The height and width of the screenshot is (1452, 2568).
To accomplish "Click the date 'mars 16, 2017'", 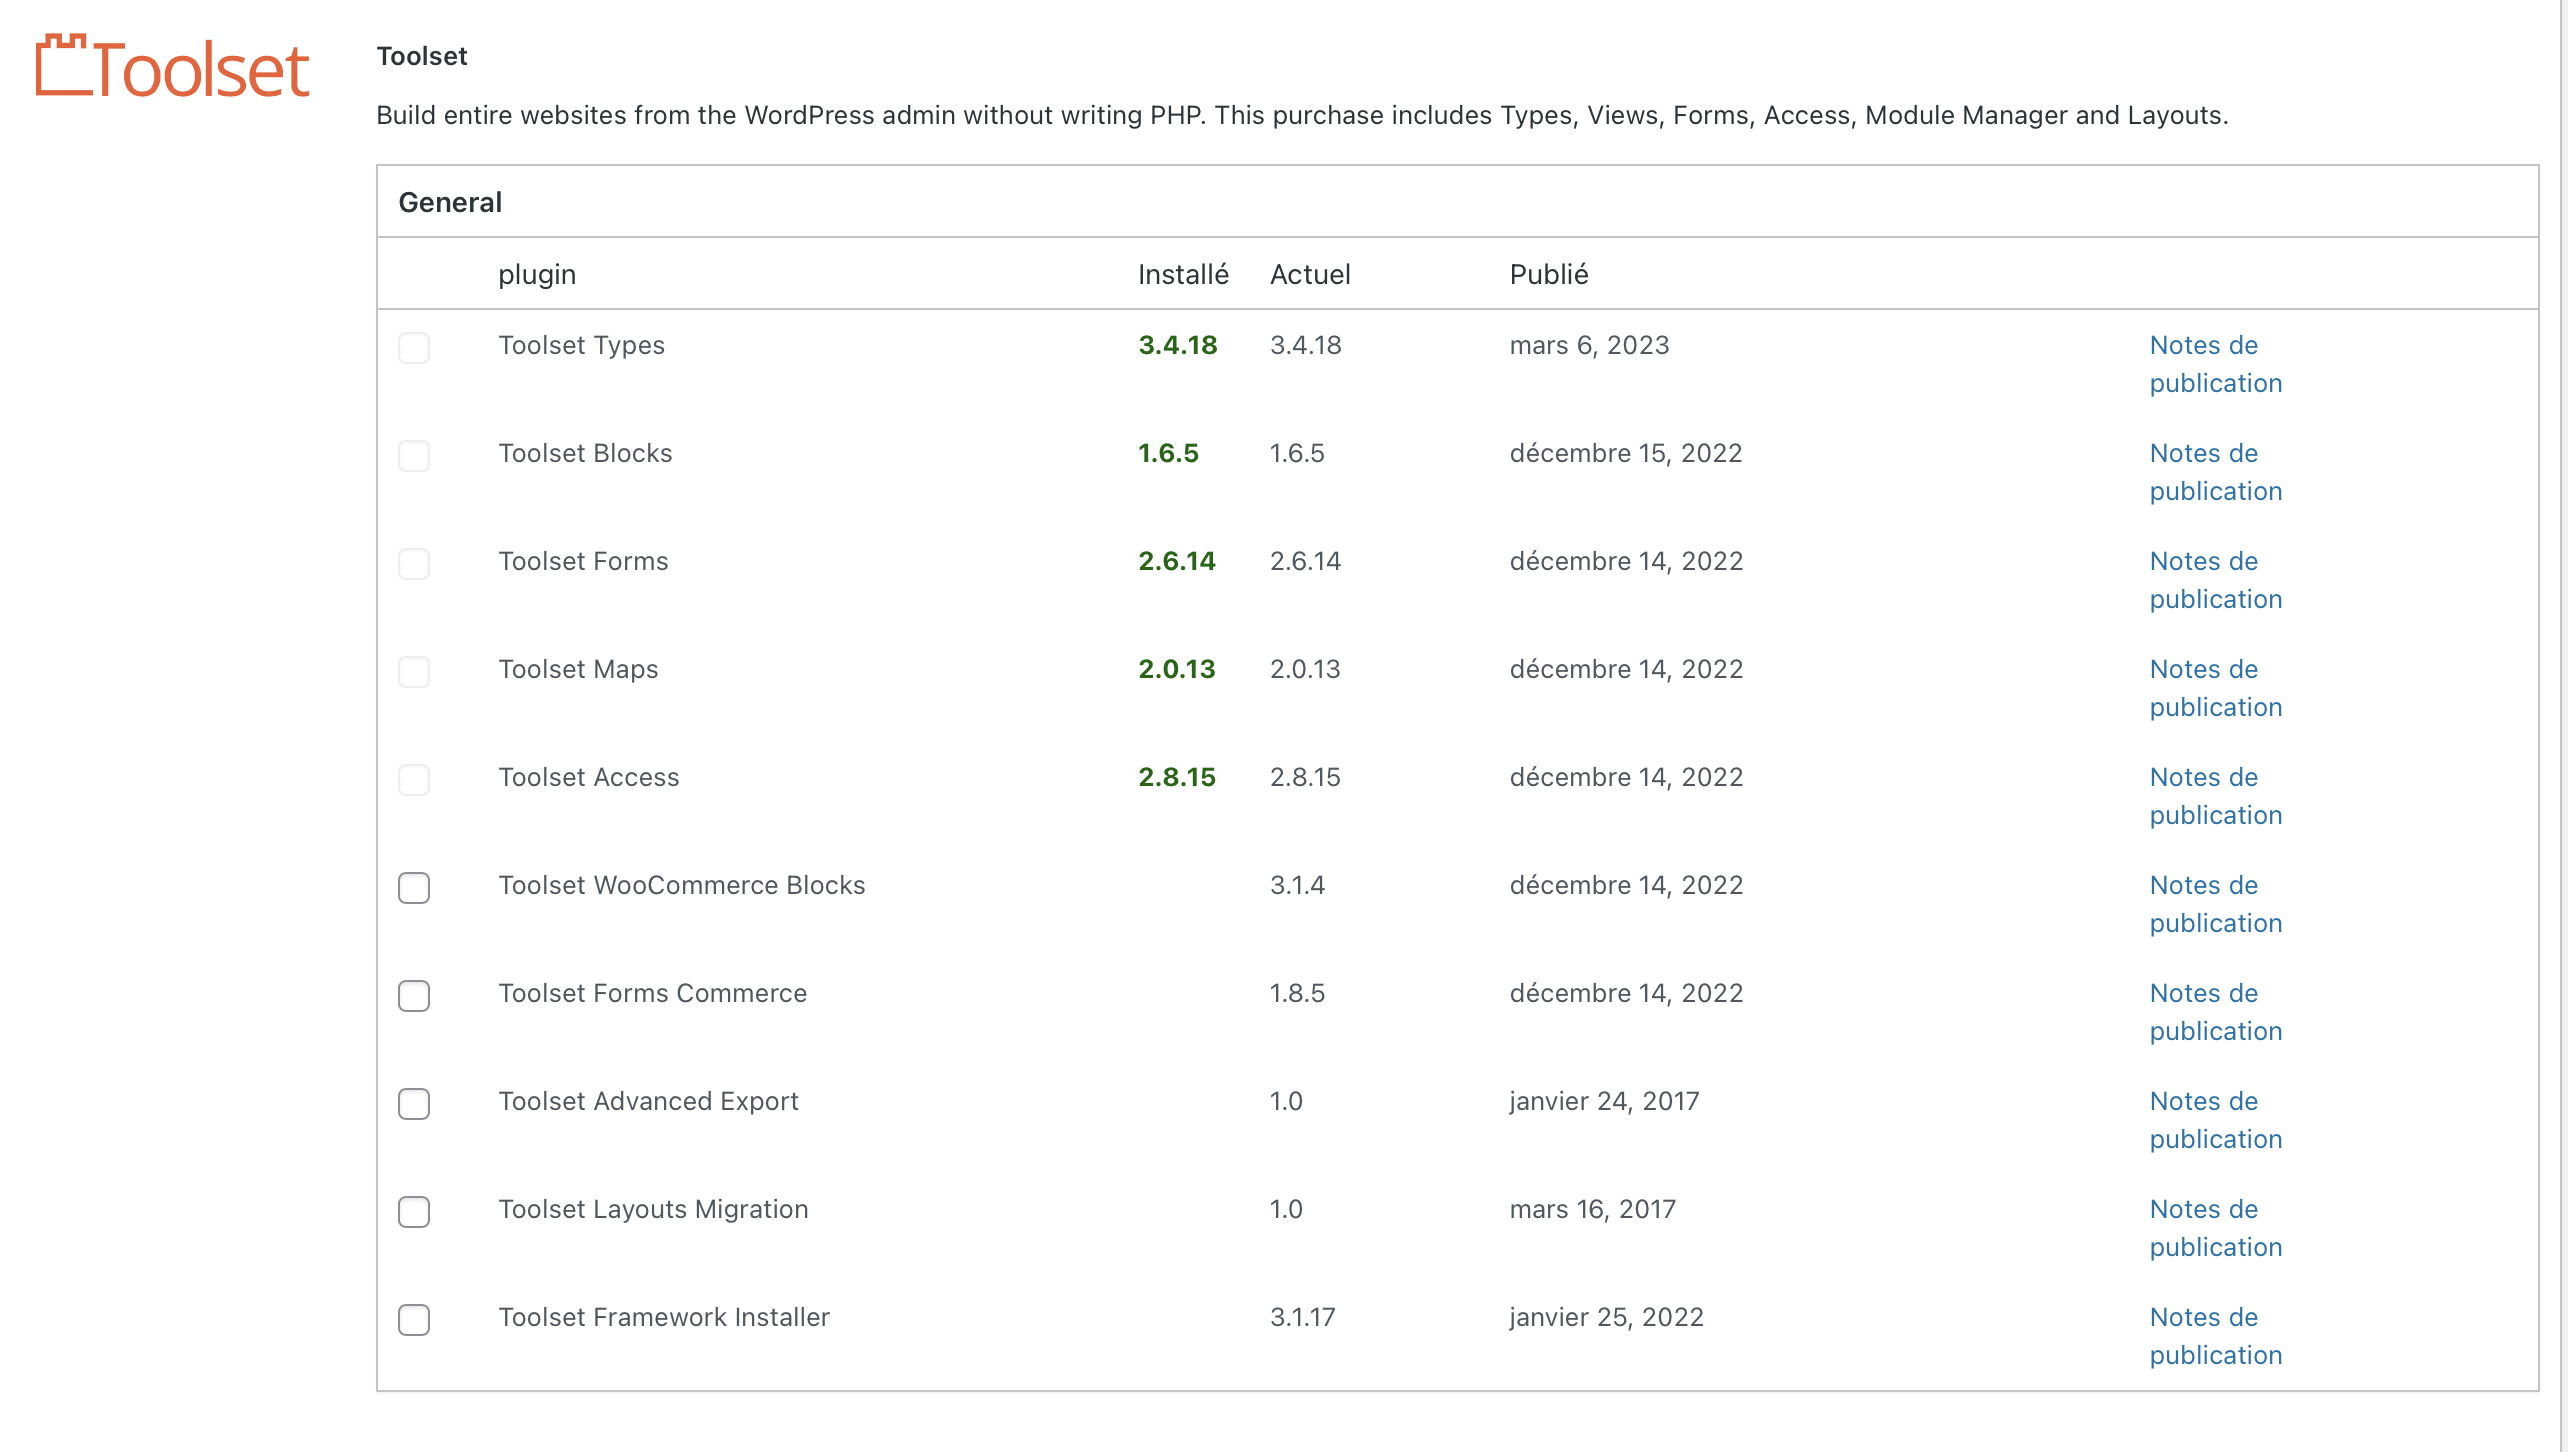I will pos(1593,1209).
